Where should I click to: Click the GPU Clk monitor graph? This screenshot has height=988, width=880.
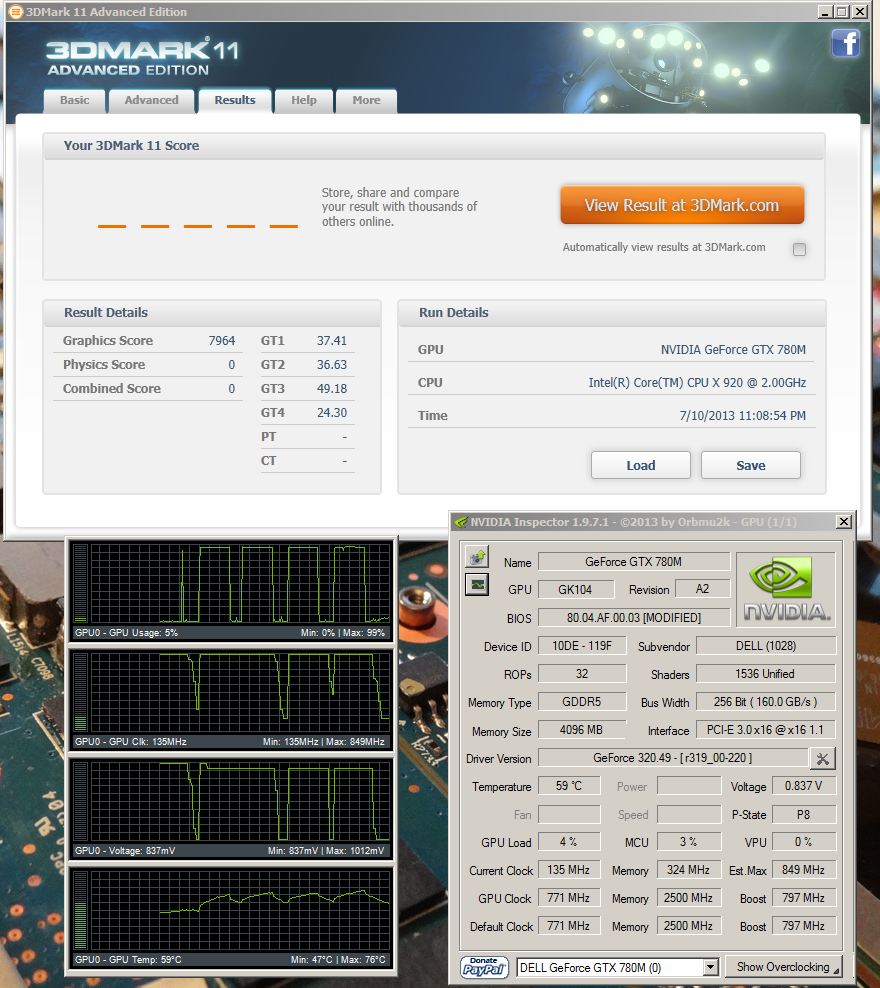231,699
